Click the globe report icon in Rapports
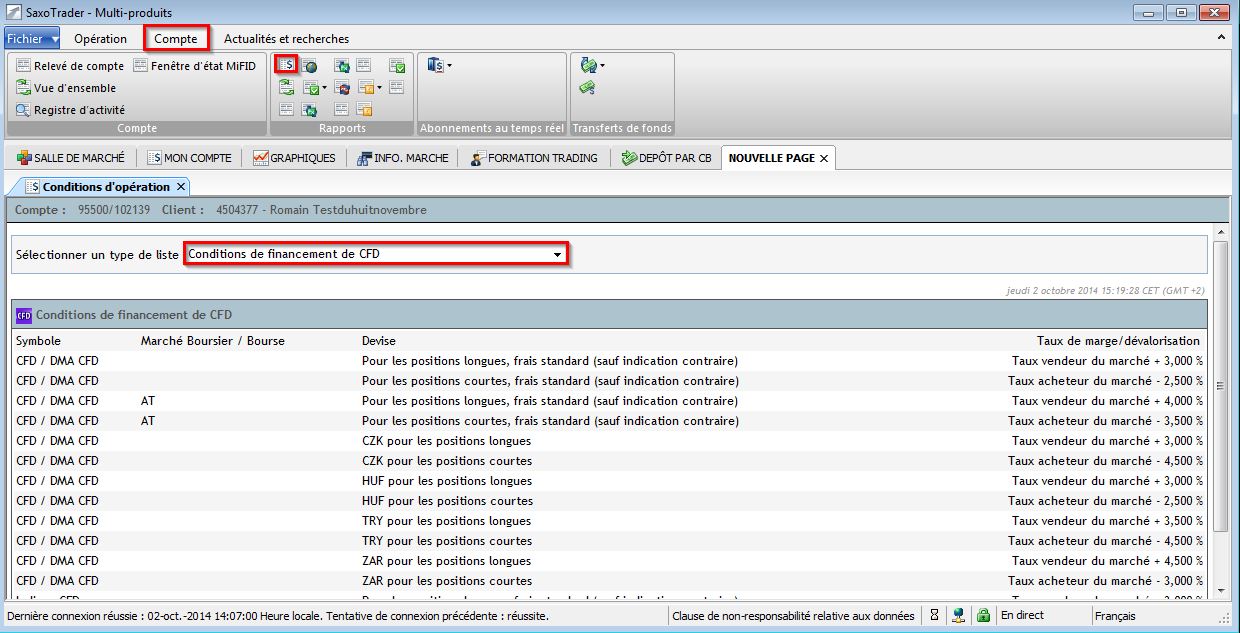 [x=310, y=66]
